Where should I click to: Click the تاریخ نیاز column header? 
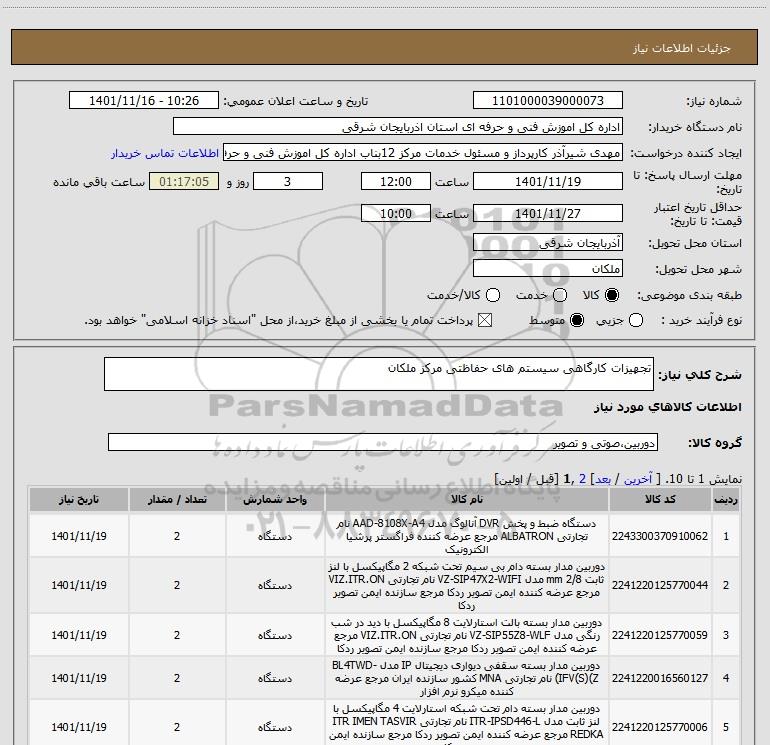[79, 499]
